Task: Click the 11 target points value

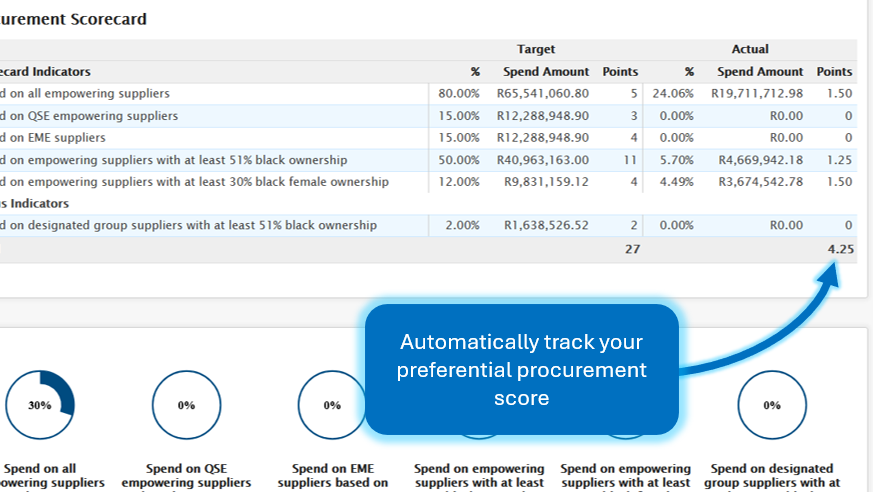Action: [x=630, y=160]
